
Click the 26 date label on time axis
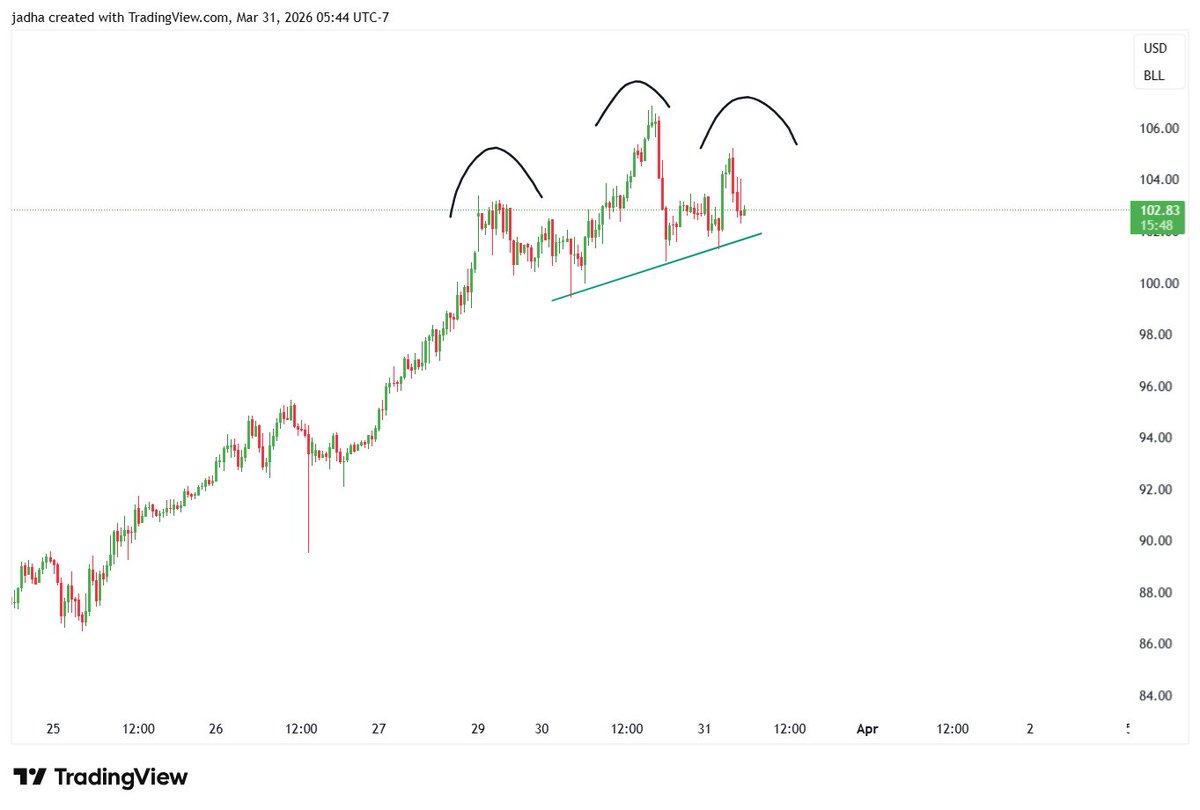point(216,730)
